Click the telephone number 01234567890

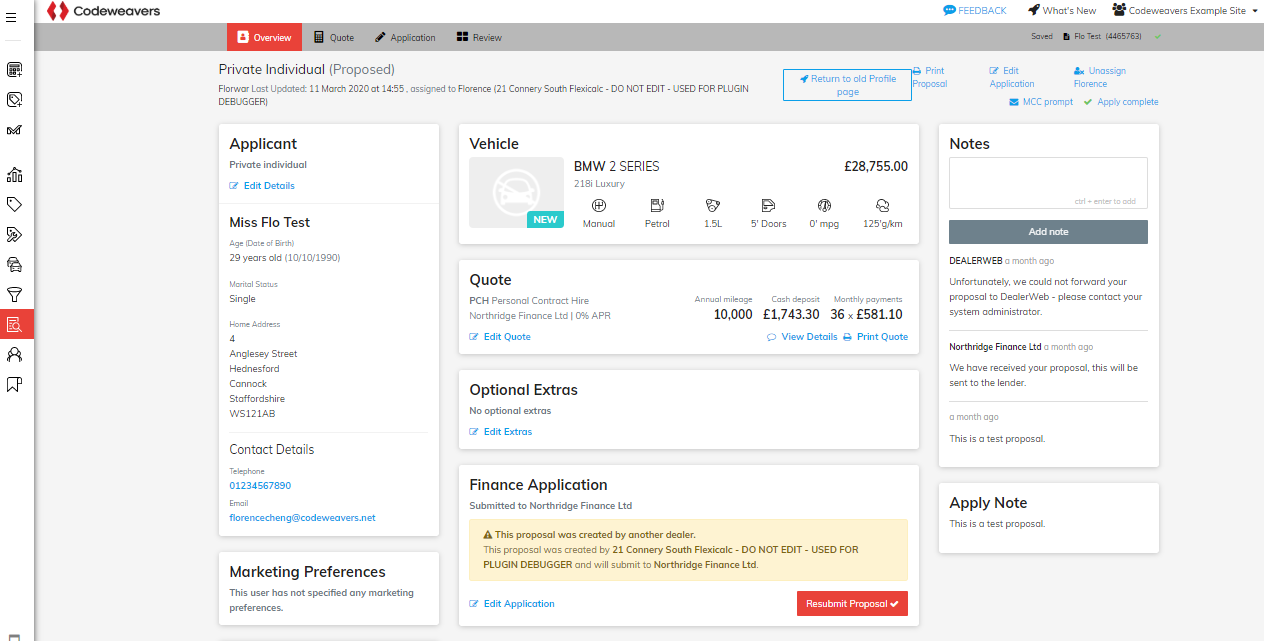coord(260,486)
